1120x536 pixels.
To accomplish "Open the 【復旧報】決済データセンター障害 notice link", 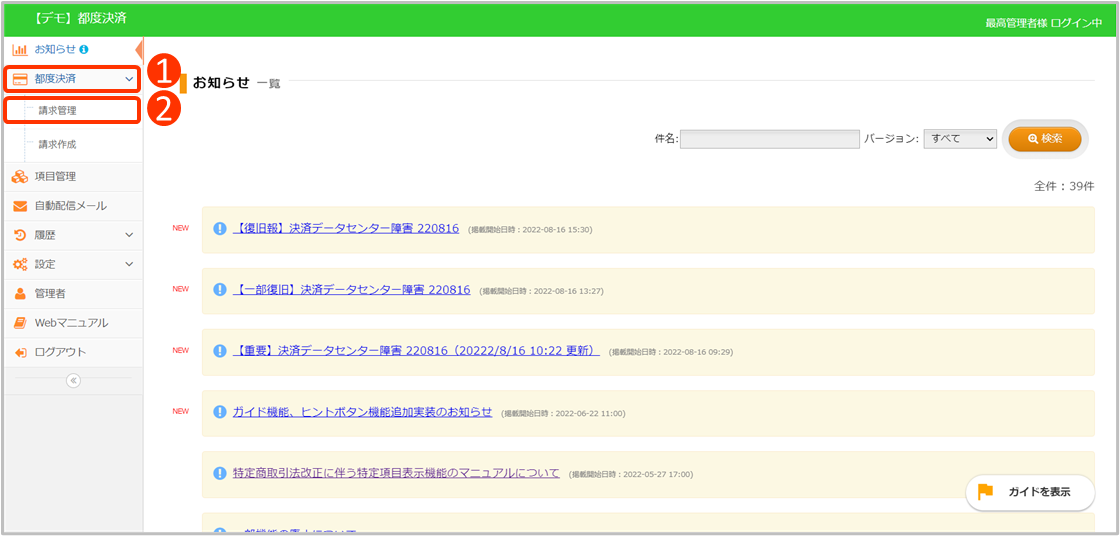I will (x=345, y=228).
